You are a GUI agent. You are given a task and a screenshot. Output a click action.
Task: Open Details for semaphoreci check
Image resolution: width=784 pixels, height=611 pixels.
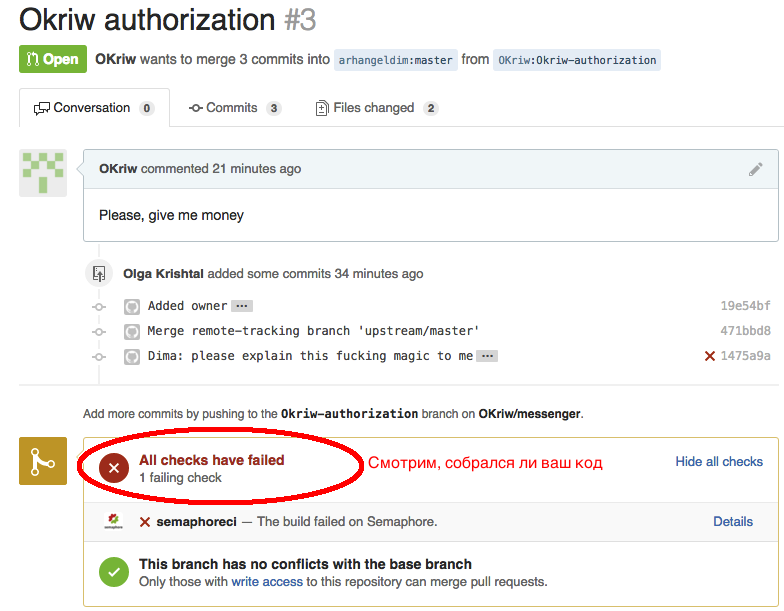pyautogui.click(x=732, y=522)
